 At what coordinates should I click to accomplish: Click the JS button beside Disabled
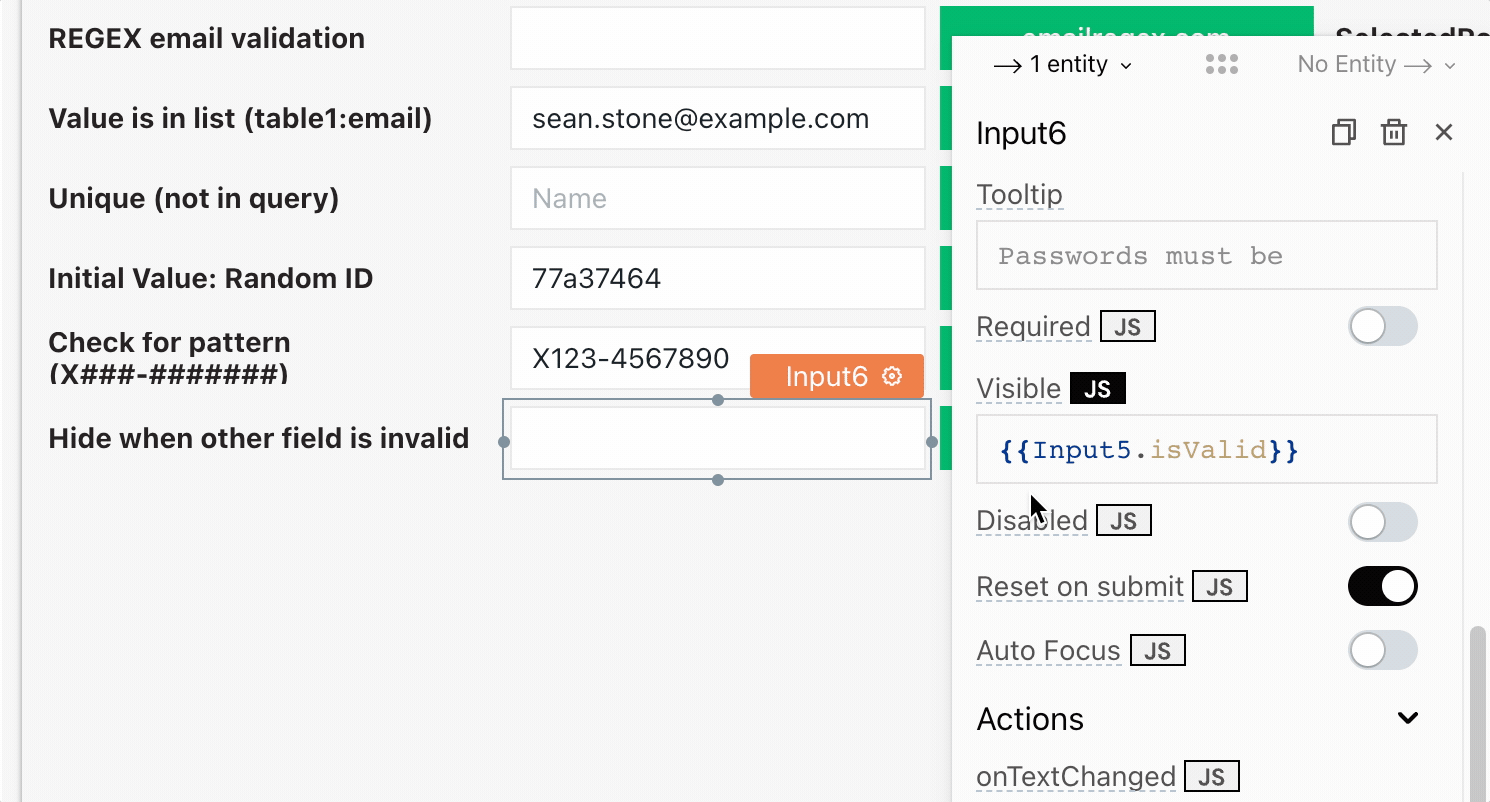point(1123,521)
